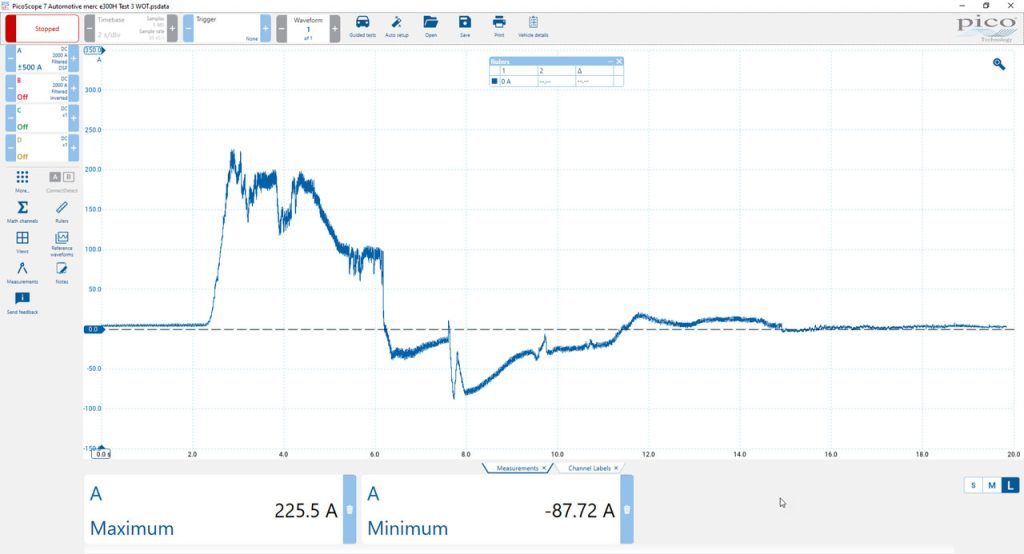Increase Timebase with the plus button
Viewport: 1024px width, 554px height.
pos(172,29)
